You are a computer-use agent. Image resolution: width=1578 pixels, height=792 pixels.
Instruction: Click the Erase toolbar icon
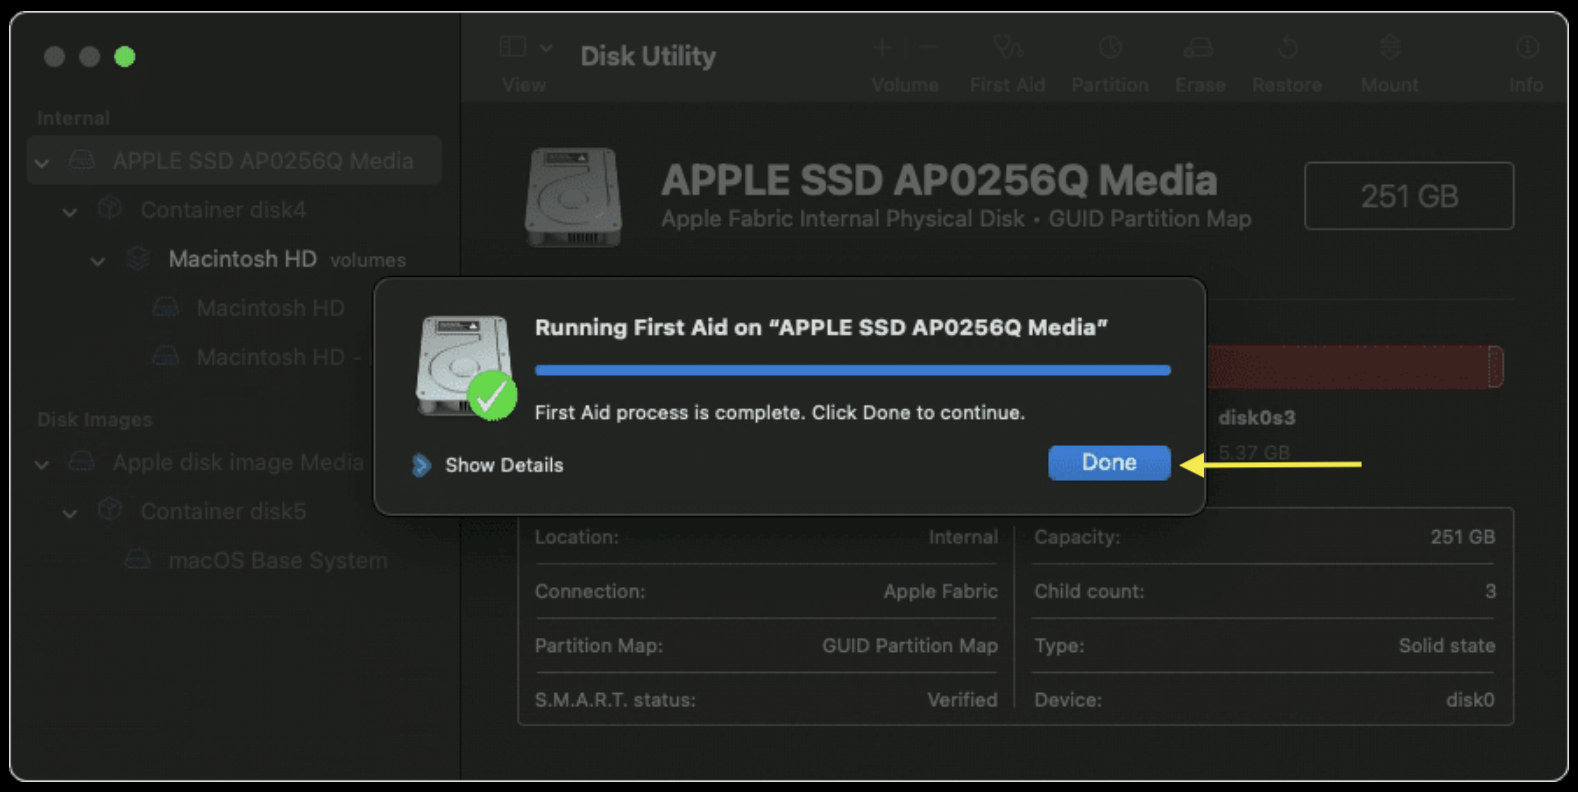coord(1199,48)
